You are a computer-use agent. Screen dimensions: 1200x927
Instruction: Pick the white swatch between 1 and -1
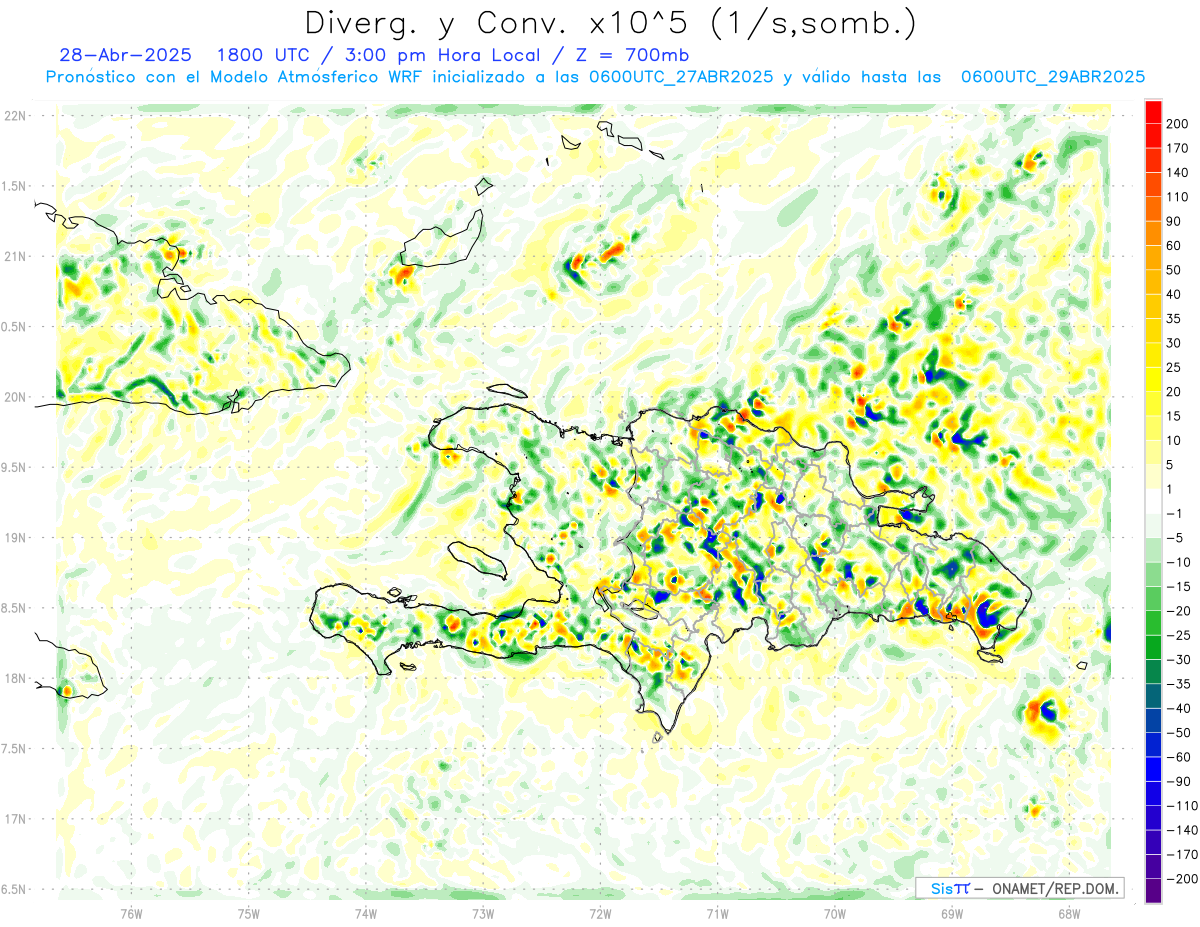coord(1154,502)
